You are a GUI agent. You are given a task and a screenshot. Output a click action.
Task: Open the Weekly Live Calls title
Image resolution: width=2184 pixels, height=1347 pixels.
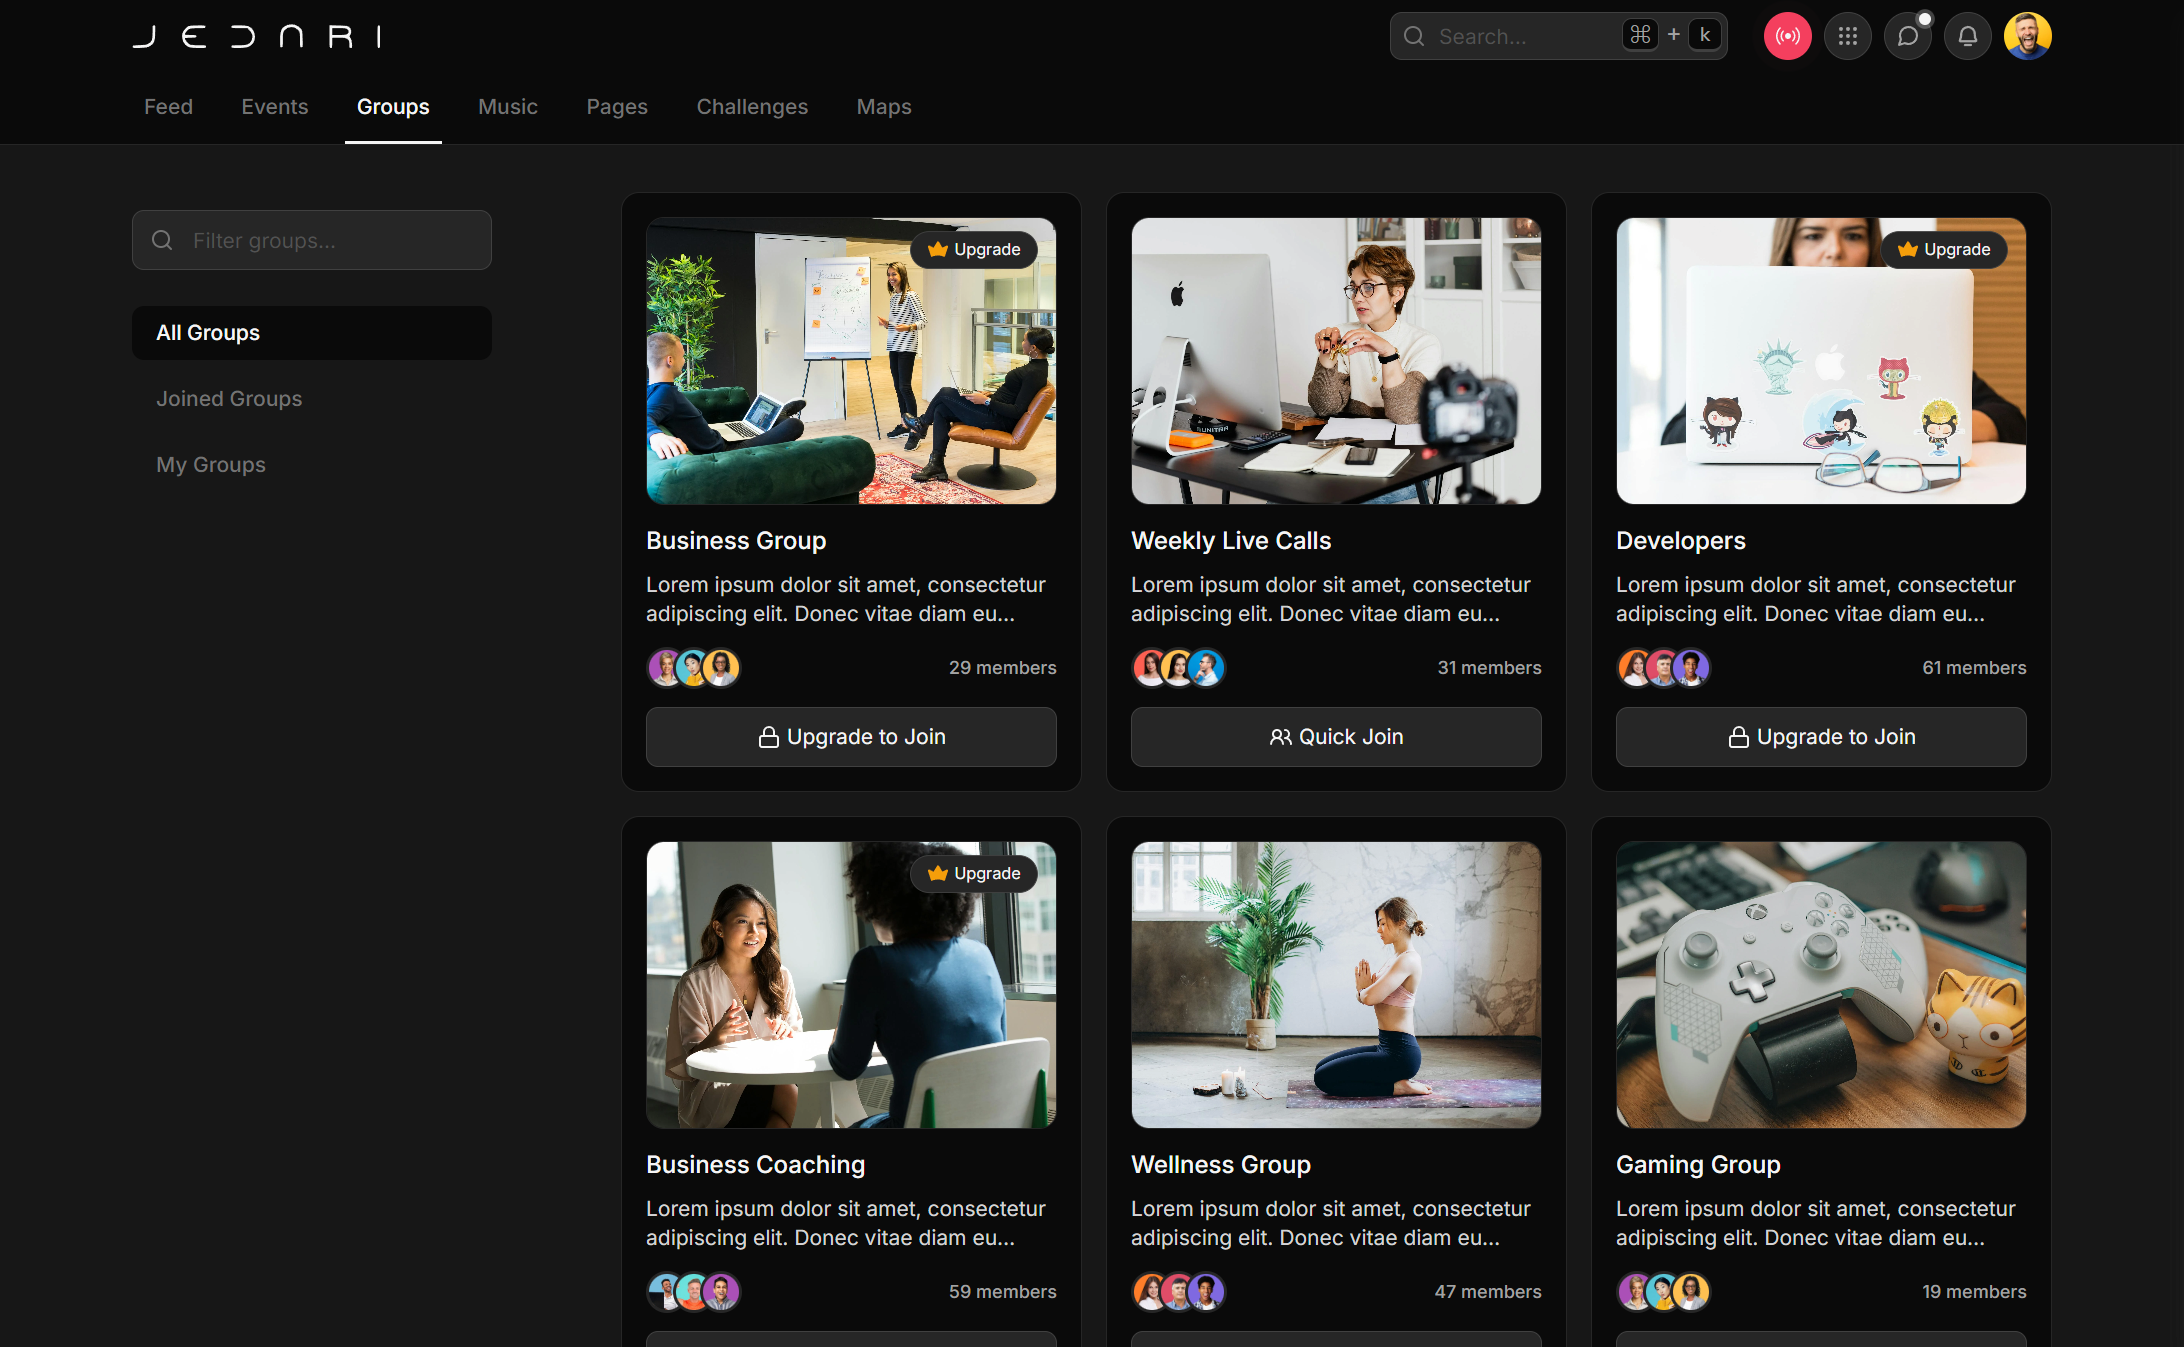pos(1231,541)
